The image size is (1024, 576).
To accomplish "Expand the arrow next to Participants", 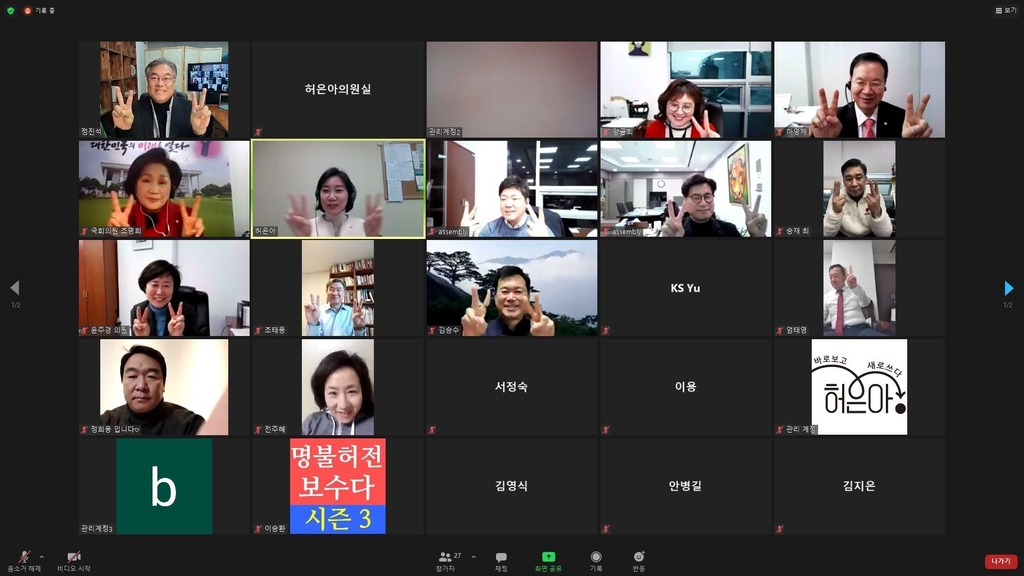I will click(x=473, y=556).
